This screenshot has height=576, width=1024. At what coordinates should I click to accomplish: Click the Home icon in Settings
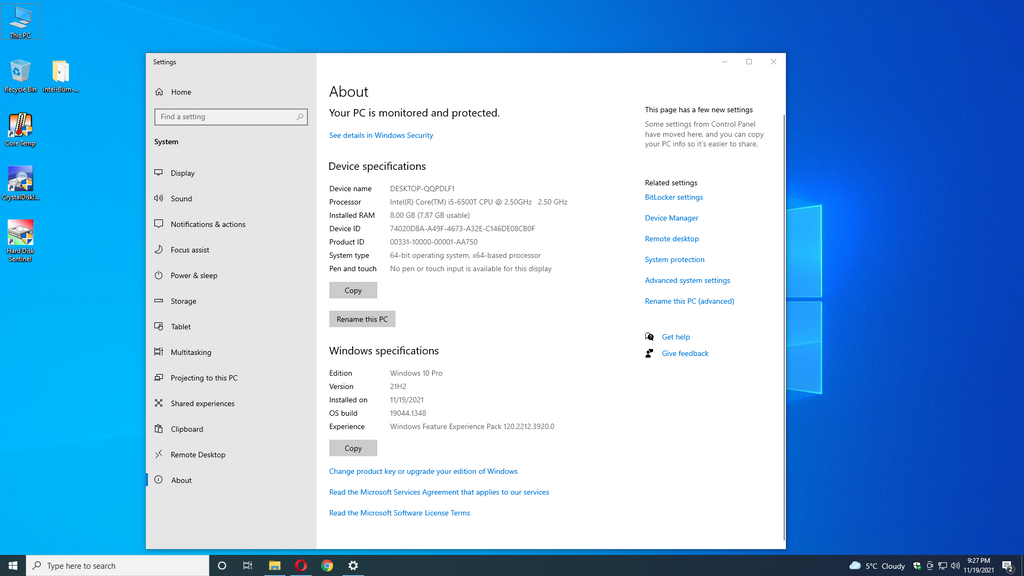point(158,92)
